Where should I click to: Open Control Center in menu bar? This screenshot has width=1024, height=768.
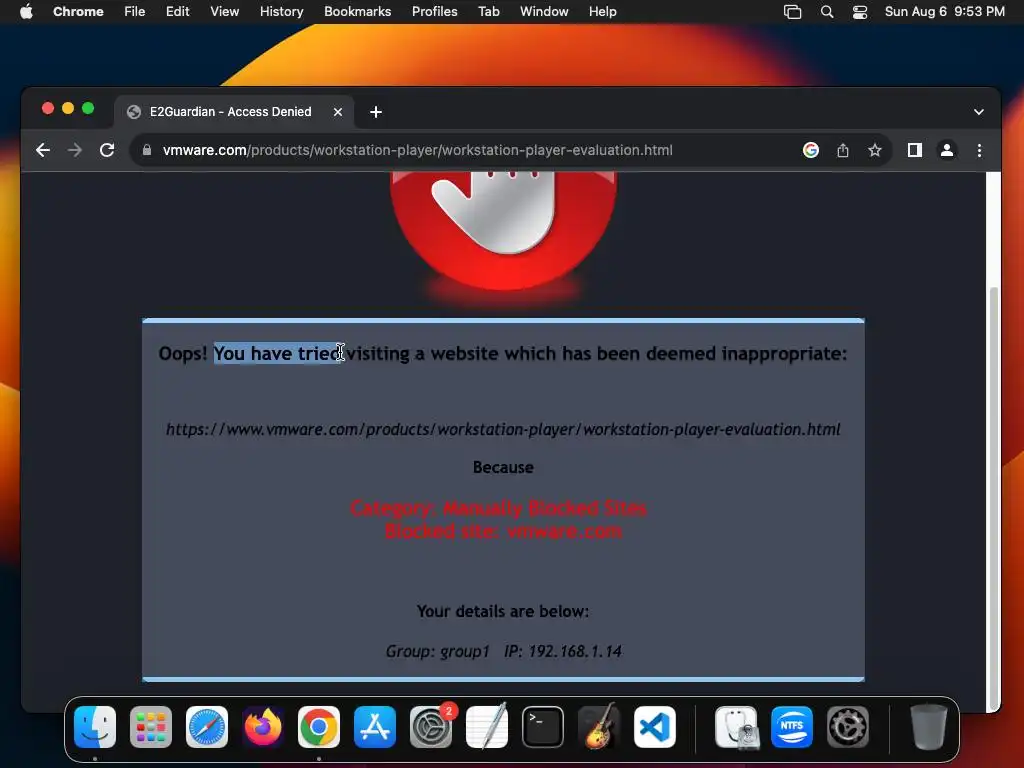860,12
